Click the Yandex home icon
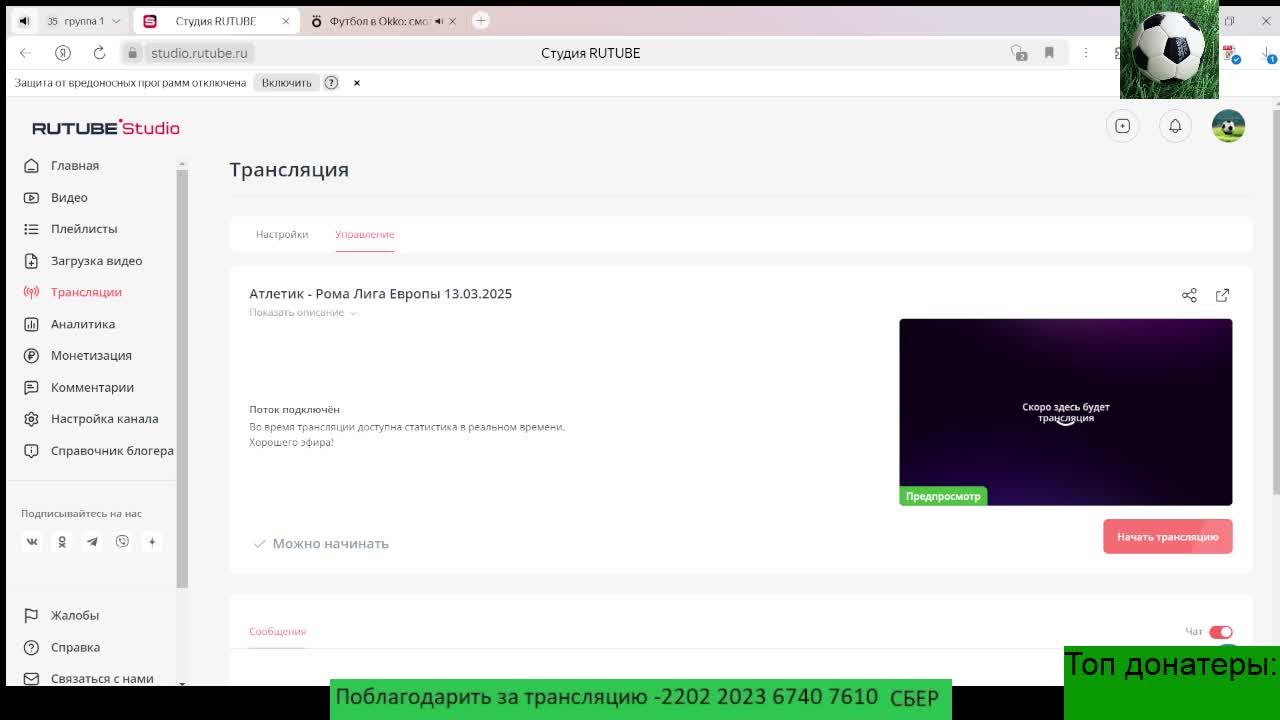The width and height of the screenshot is (1280, 720). pyautogui.click(x=63, y=53)
